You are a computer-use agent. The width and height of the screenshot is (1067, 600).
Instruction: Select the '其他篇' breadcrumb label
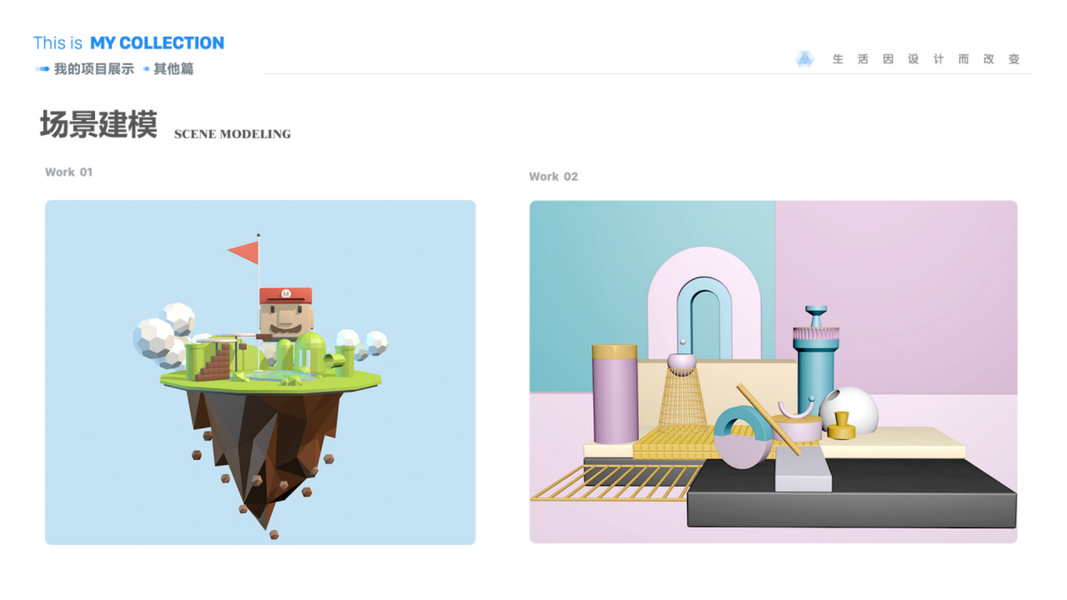[x=174, y=69]
